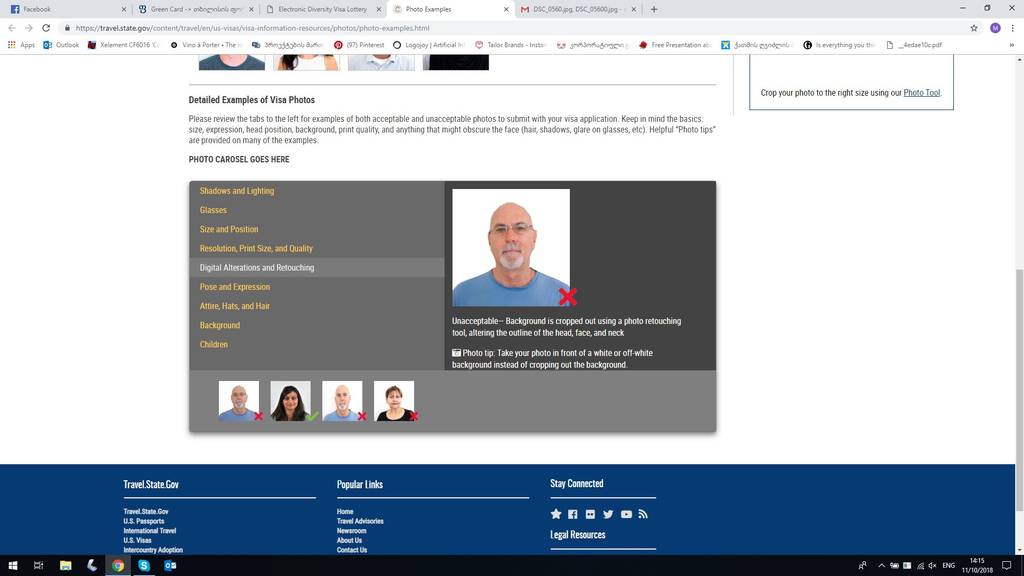Show hidden system tray icons
The image size is (1024, 576).
(882, 566)
